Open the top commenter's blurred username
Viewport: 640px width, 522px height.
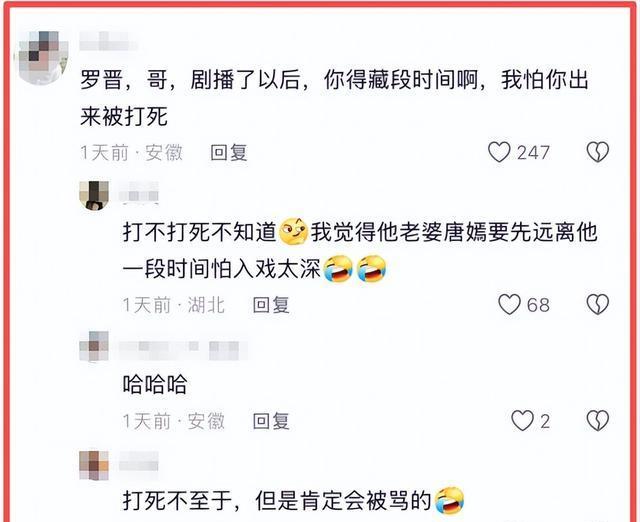(109, 41)
